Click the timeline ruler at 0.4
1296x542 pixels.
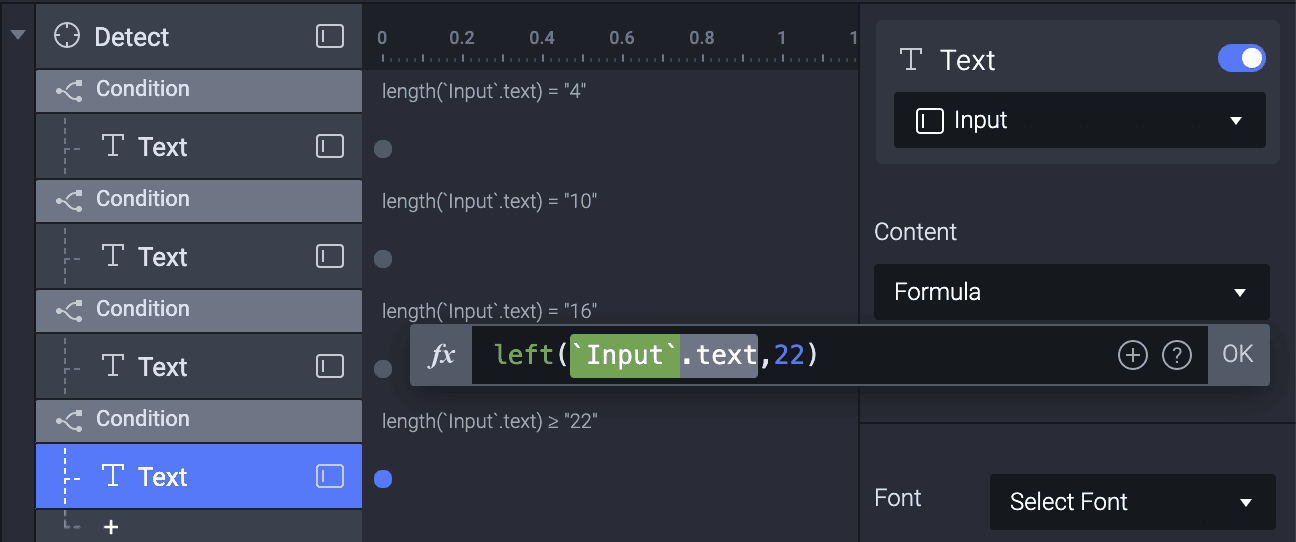(x=542, y=38)
